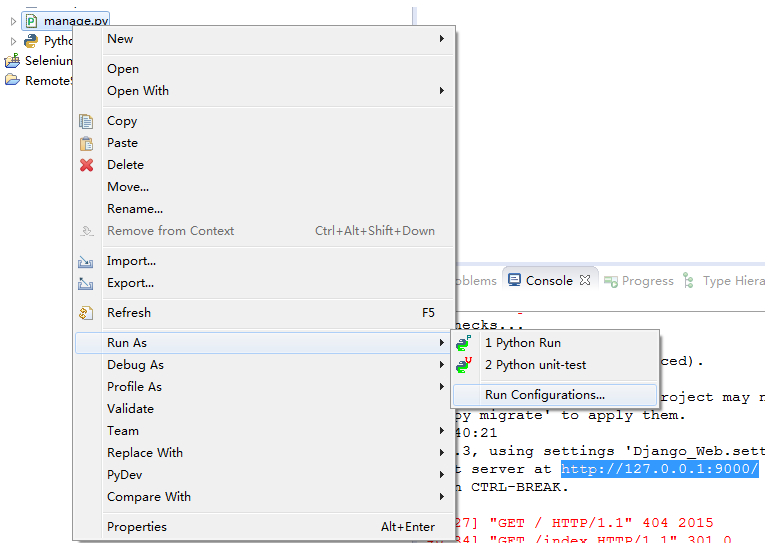Expand the Compare With submenu arrow
The height and width of the screenshot is (555, 771).
tap(442, 497)
